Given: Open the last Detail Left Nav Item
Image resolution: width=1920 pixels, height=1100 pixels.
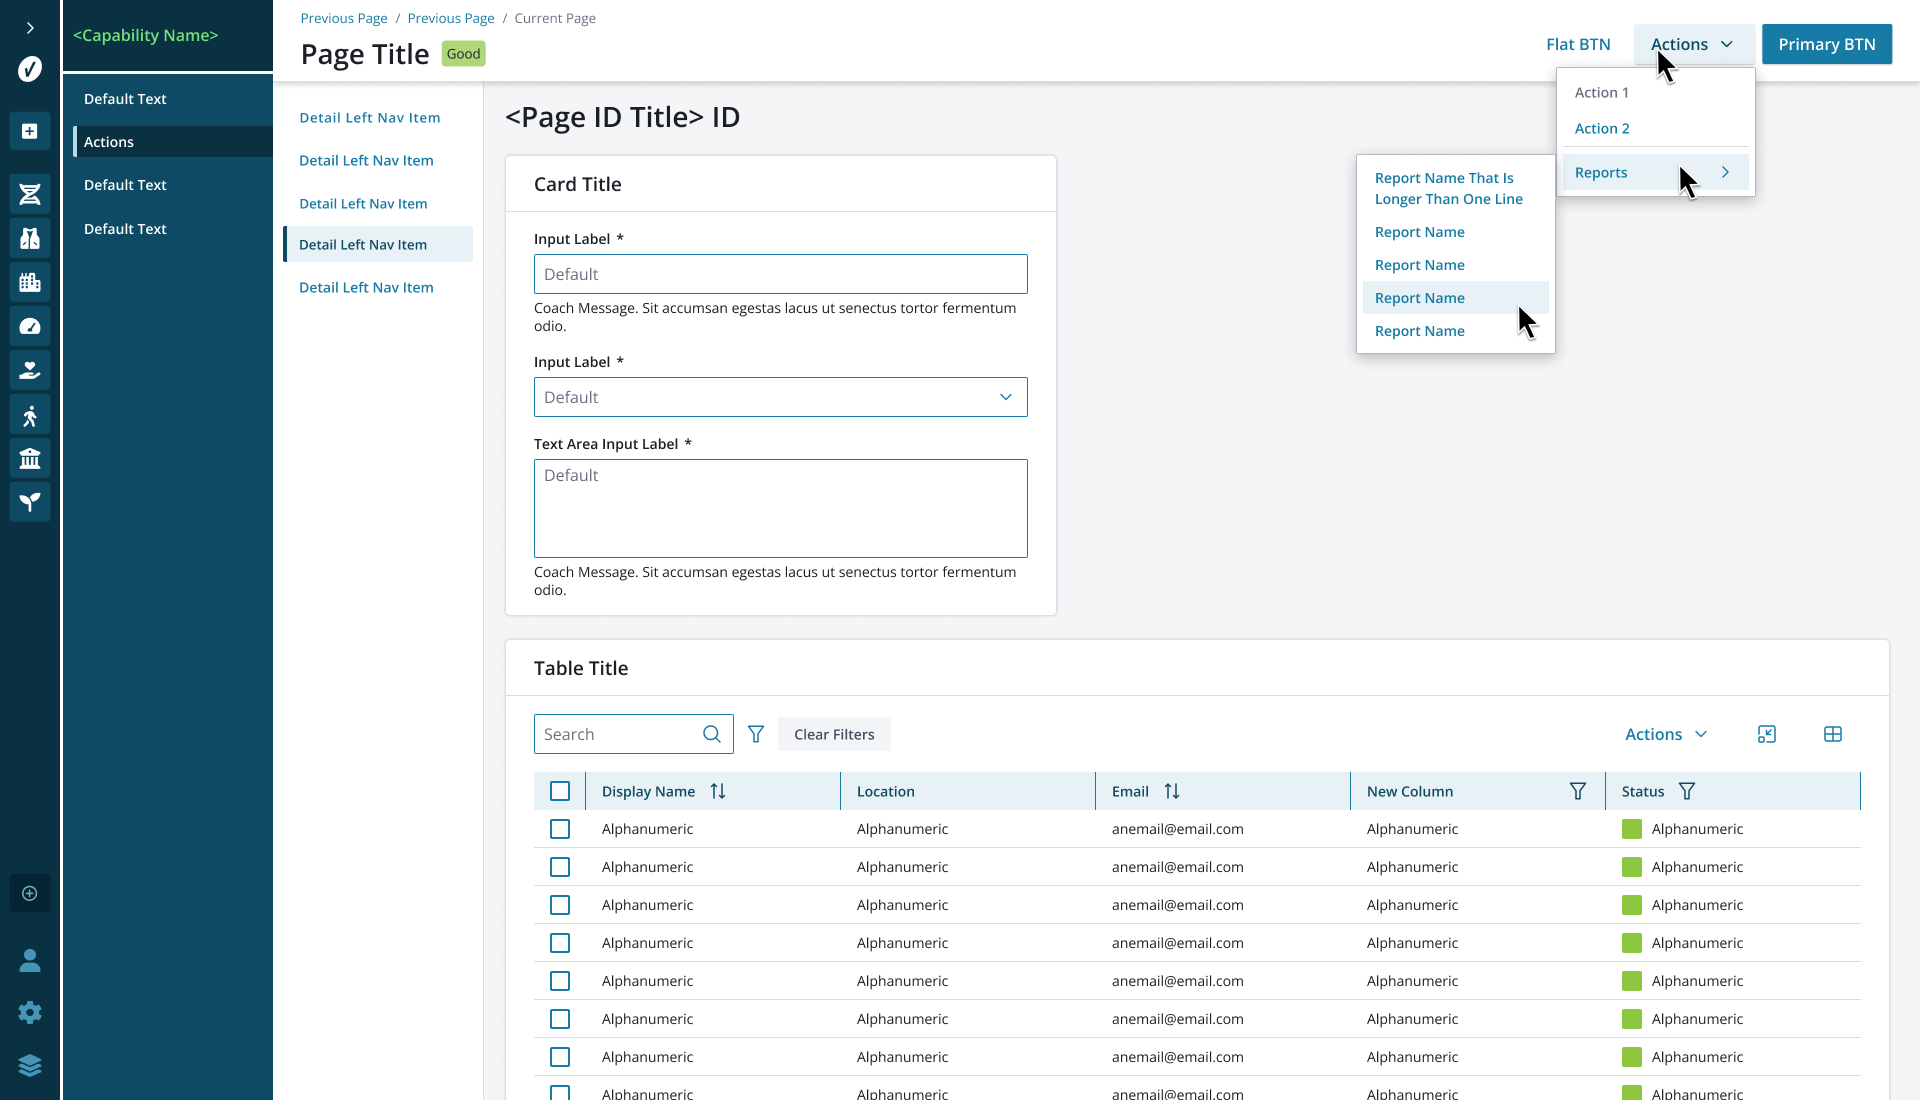Looking at the screenshot, I should tap(366, 287).
